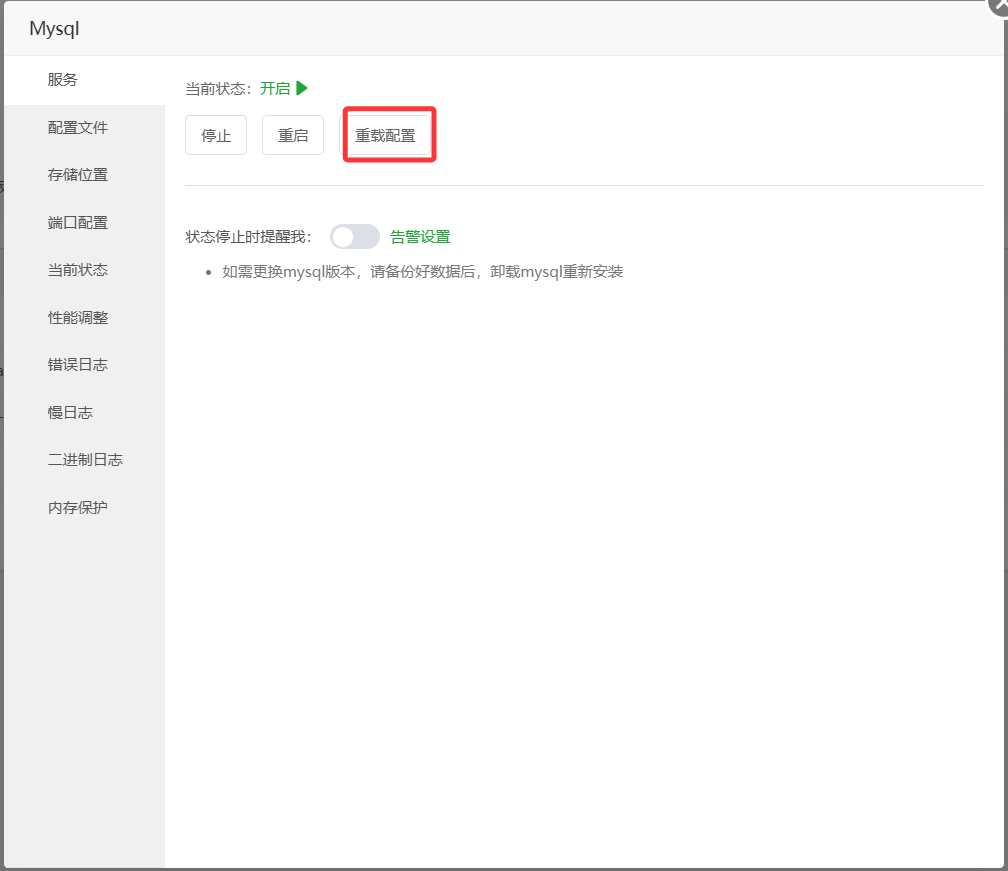The image size is (1008, 871).
Task: Go to the 端口配置 tab
Action: pyautogui.click(x=78, y=223)
